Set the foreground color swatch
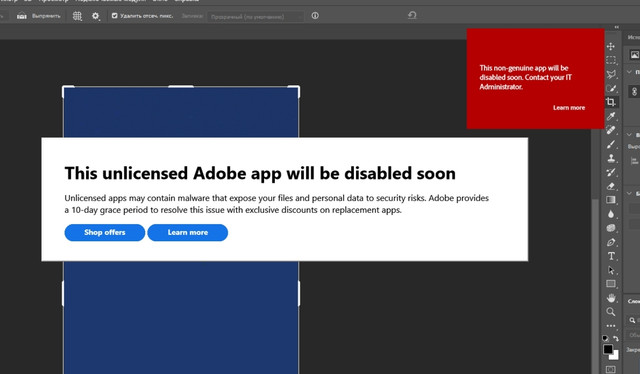 (608, 350)
